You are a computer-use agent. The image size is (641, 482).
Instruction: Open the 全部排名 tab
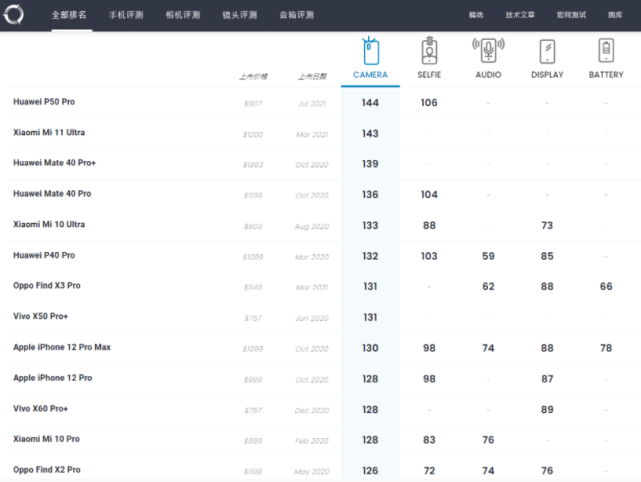tap(69, 15)
